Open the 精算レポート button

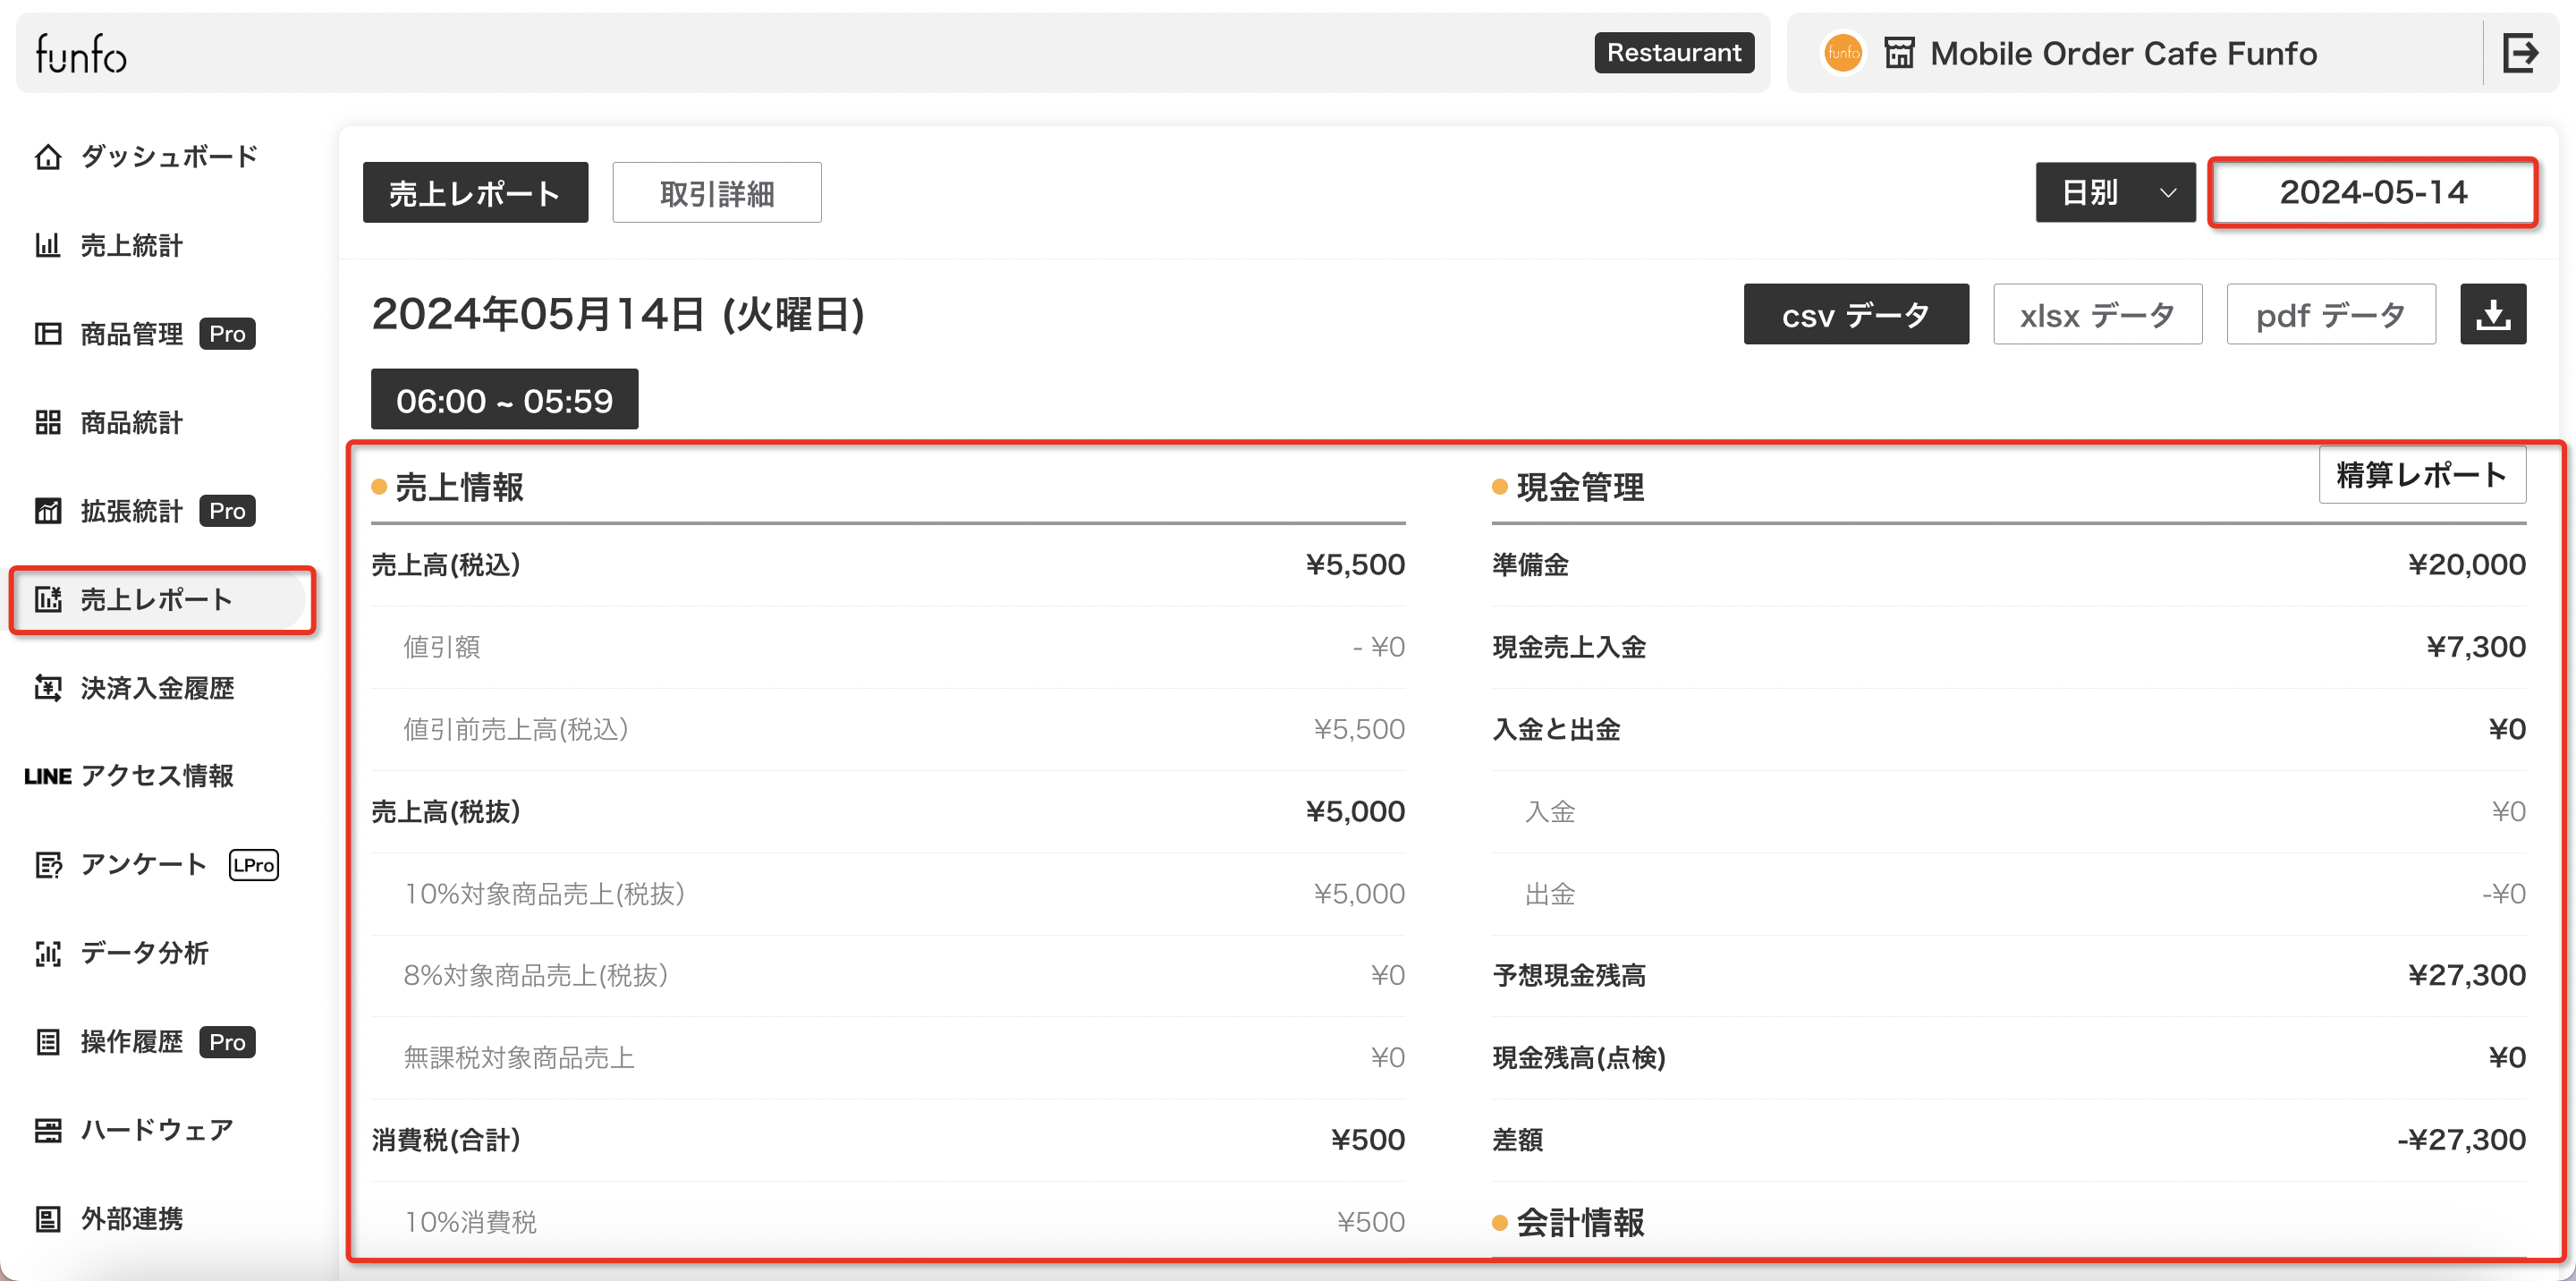click(x=2422, y=474)
